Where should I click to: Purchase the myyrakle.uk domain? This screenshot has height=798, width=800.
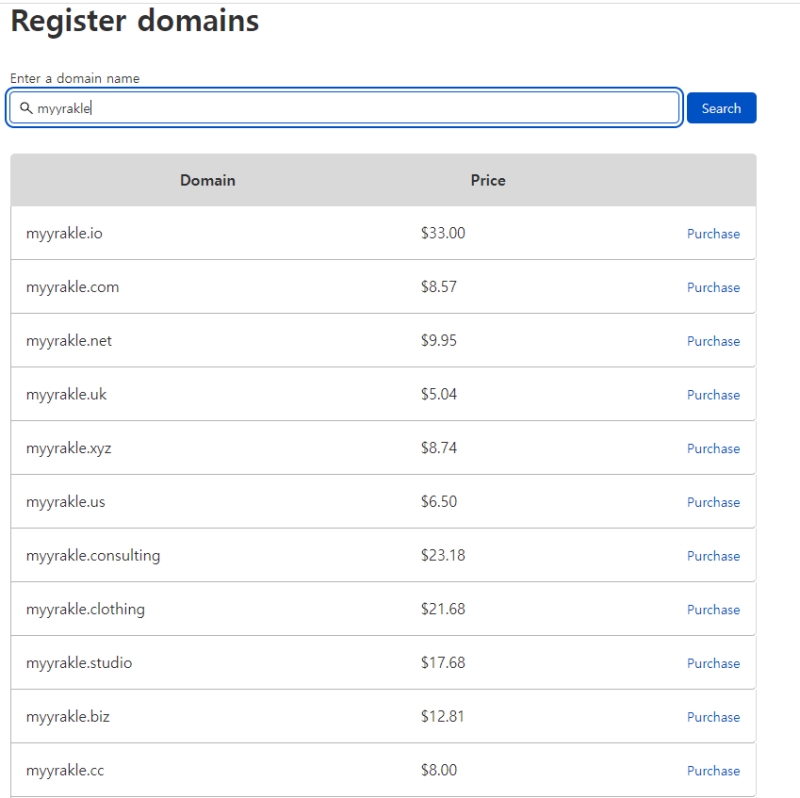tap(713, 395)
